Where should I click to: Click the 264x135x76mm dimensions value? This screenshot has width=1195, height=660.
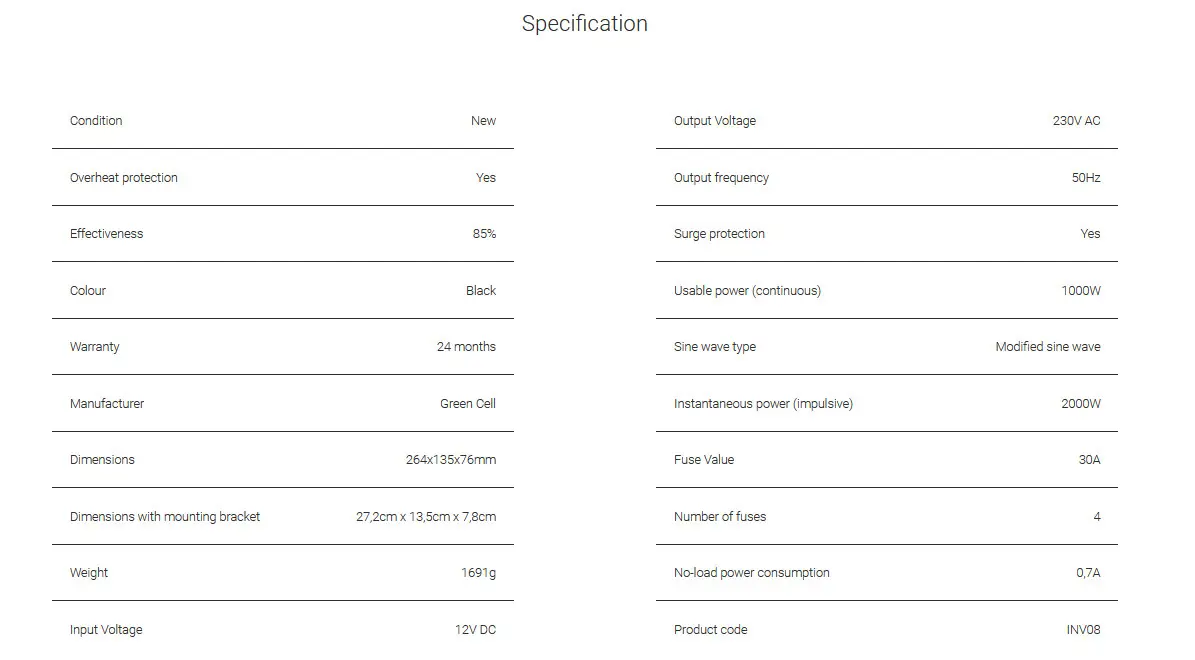[451, 460]
